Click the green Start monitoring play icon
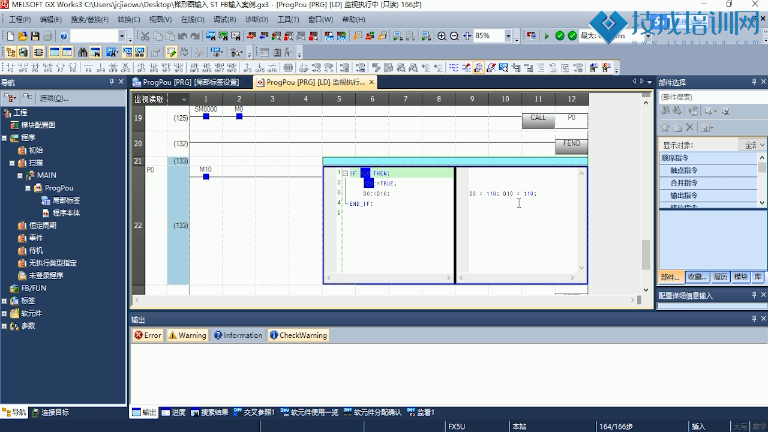The image size is (768, 432). (x=547, y=36)
